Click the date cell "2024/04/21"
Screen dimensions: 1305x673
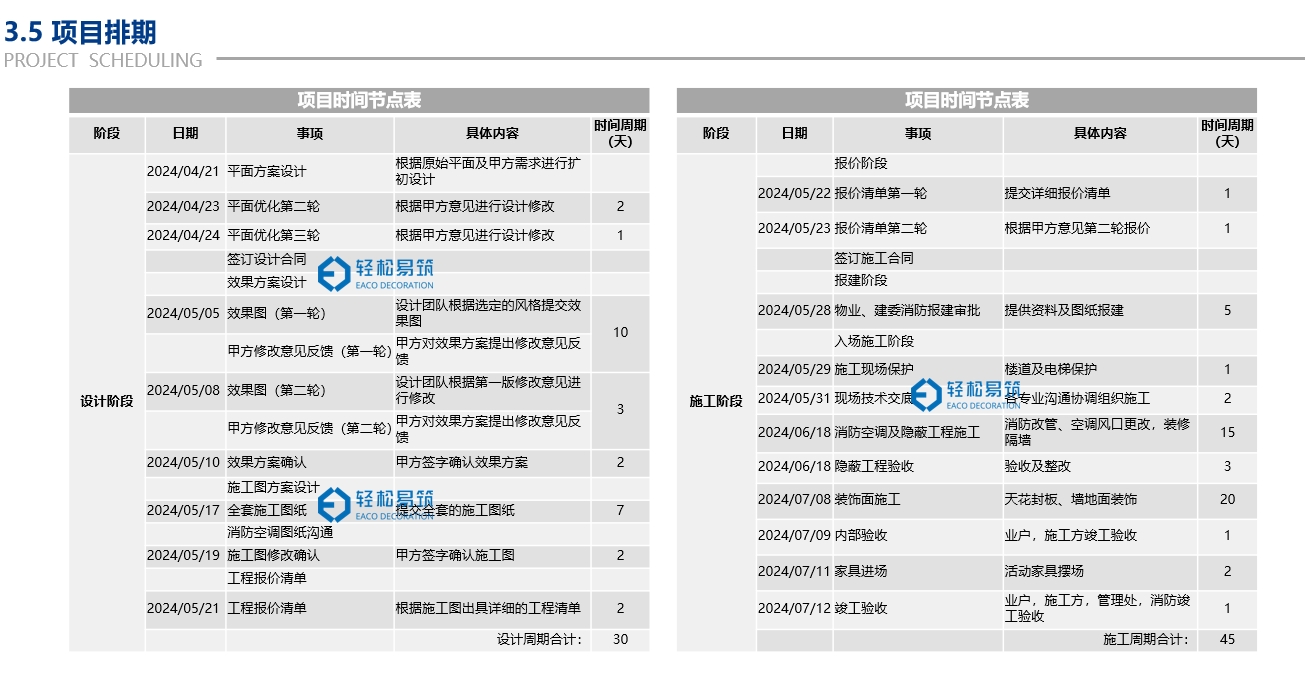[183, 171]
